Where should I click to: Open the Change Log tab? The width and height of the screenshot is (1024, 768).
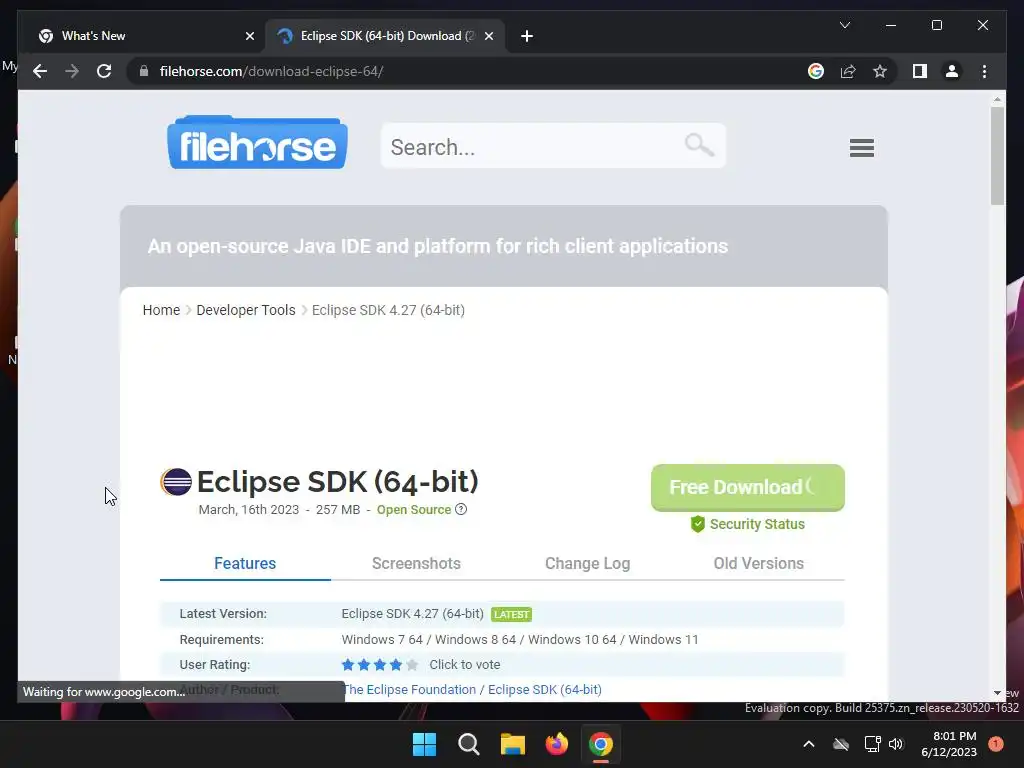click(587, 563)
